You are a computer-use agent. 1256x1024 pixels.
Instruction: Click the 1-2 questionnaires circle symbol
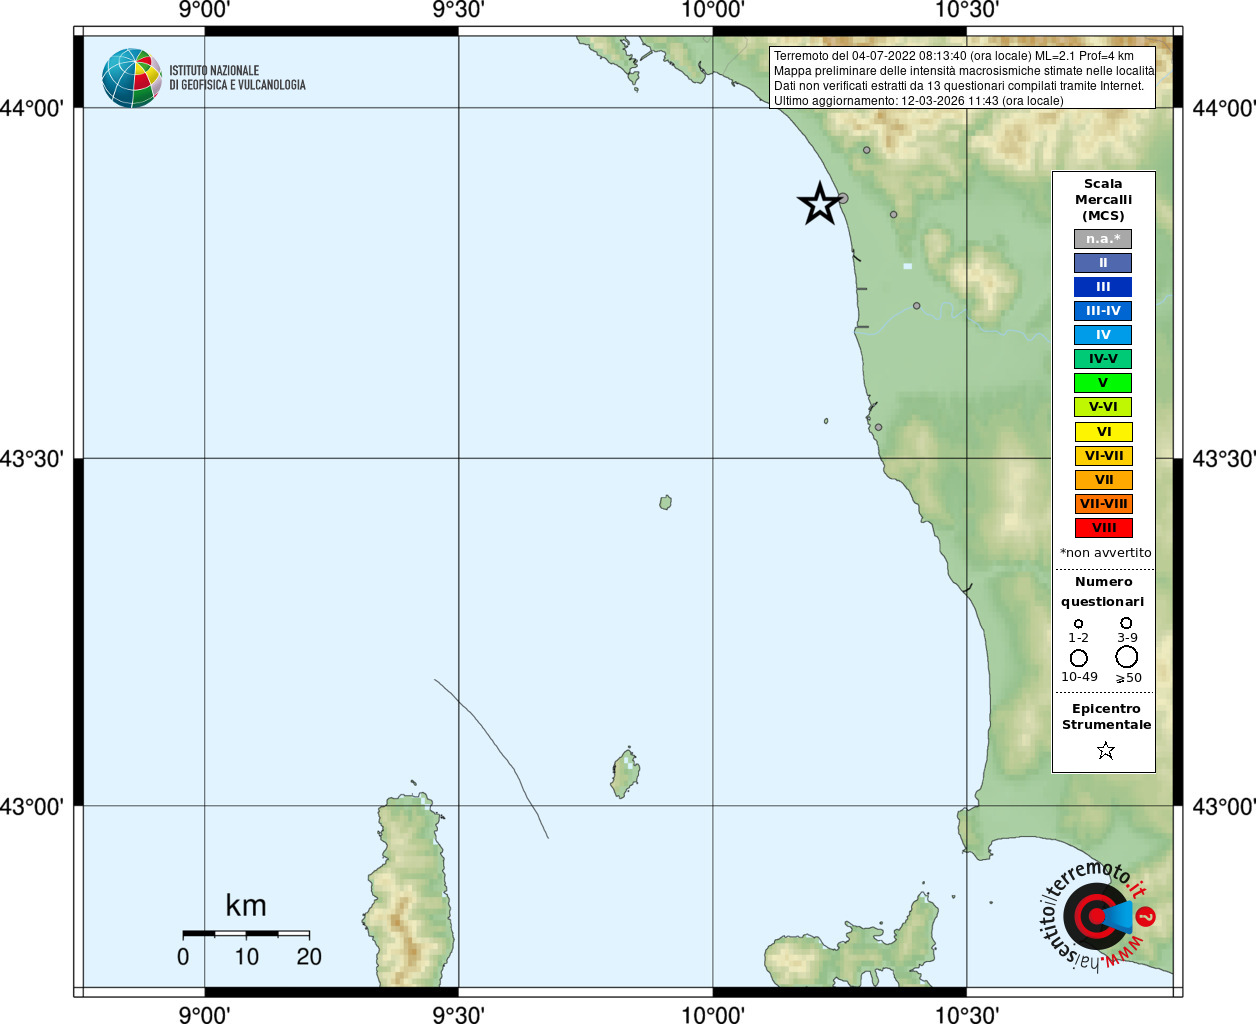[1078, 624]
